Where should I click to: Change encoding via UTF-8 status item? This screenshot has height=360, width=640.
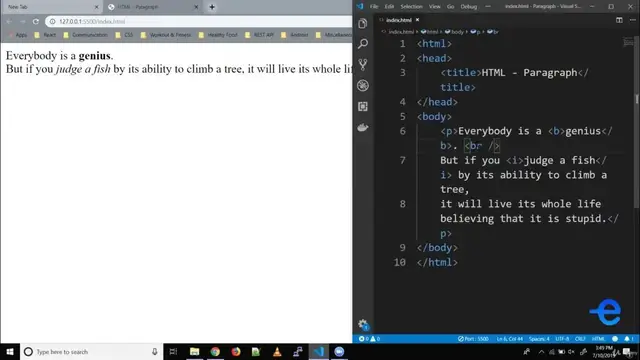click(x=562, y=339)
